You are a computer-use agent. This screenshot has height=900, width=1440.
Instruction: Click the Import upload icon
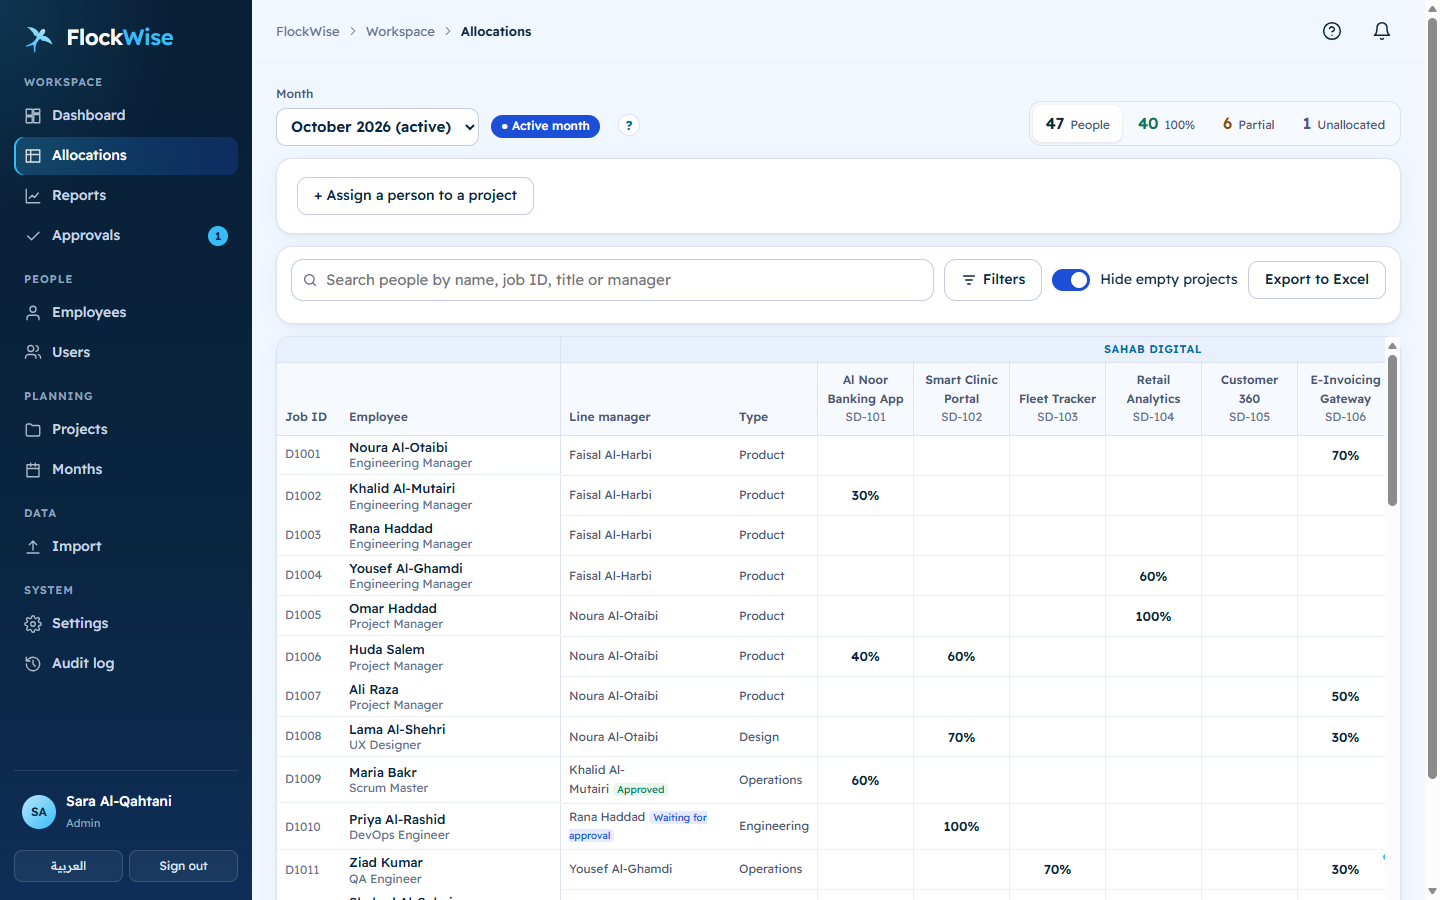coord(33,547)
